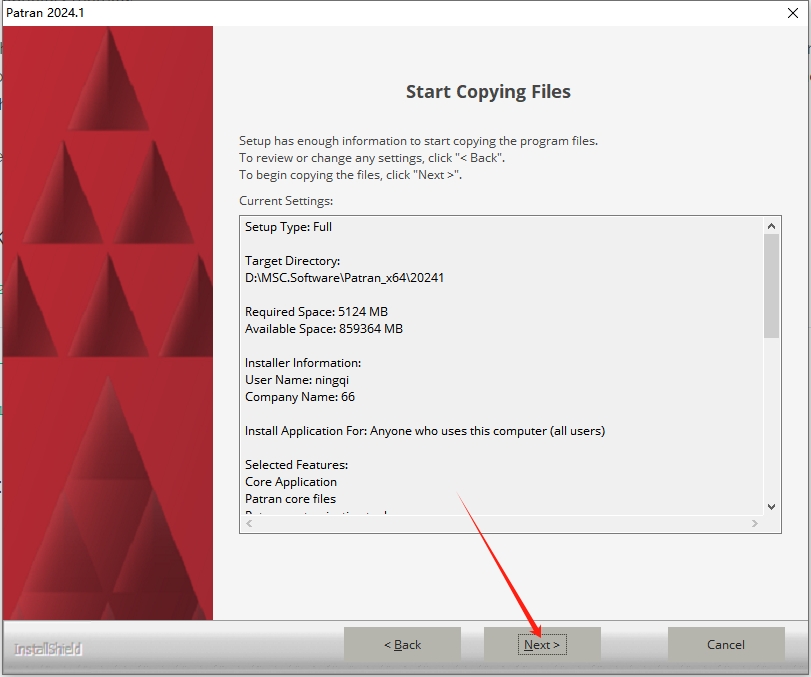Viewport: 811px width, 677px height.
Task: Click the target directory path text
Action: [x=344, y=278]
